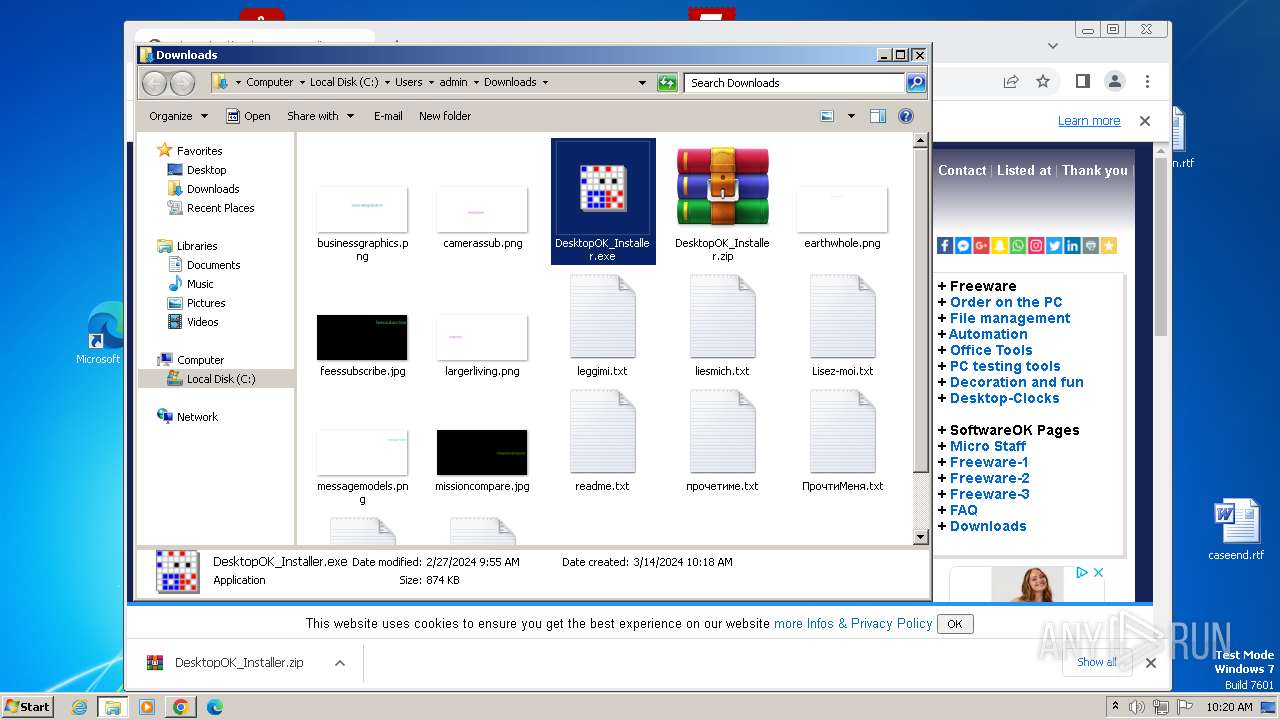Open the Desktop-Clocks category link
The width and height of the screenshot is (1280, 720).
pos(1004,398)
